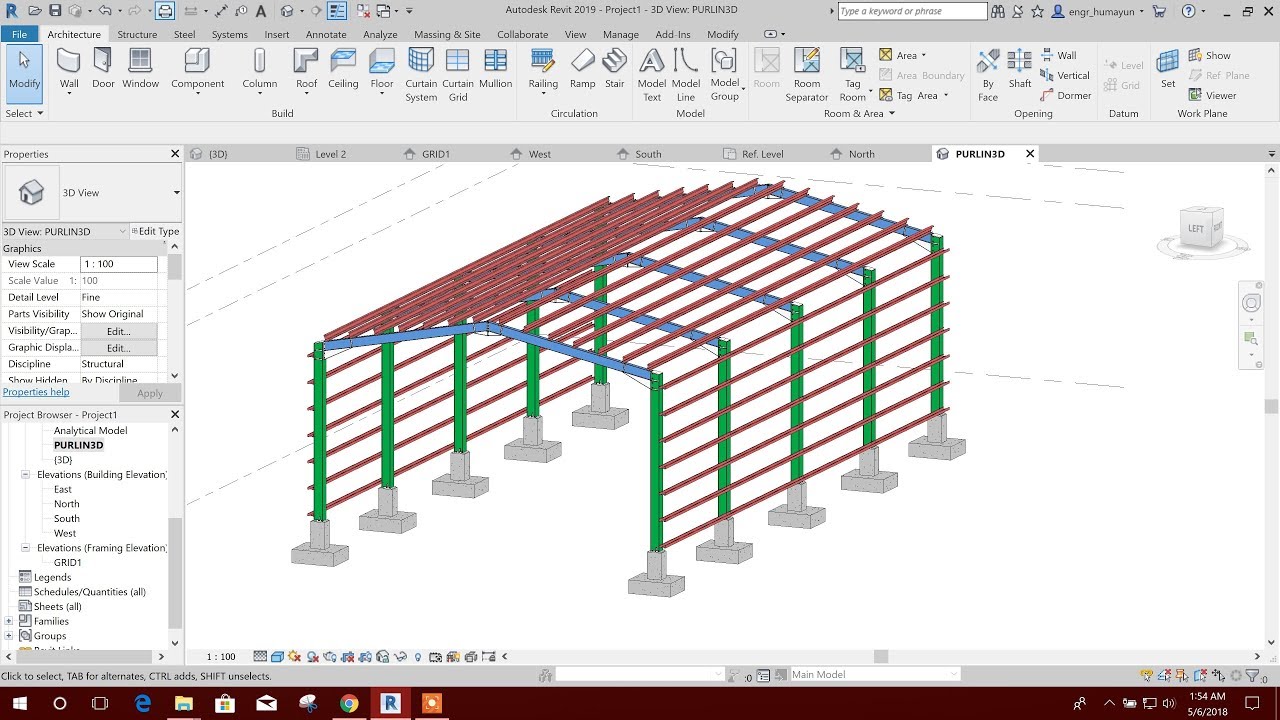Click the Properties help link
This screenshot has width=1280, height=720.
pos(36,391)
